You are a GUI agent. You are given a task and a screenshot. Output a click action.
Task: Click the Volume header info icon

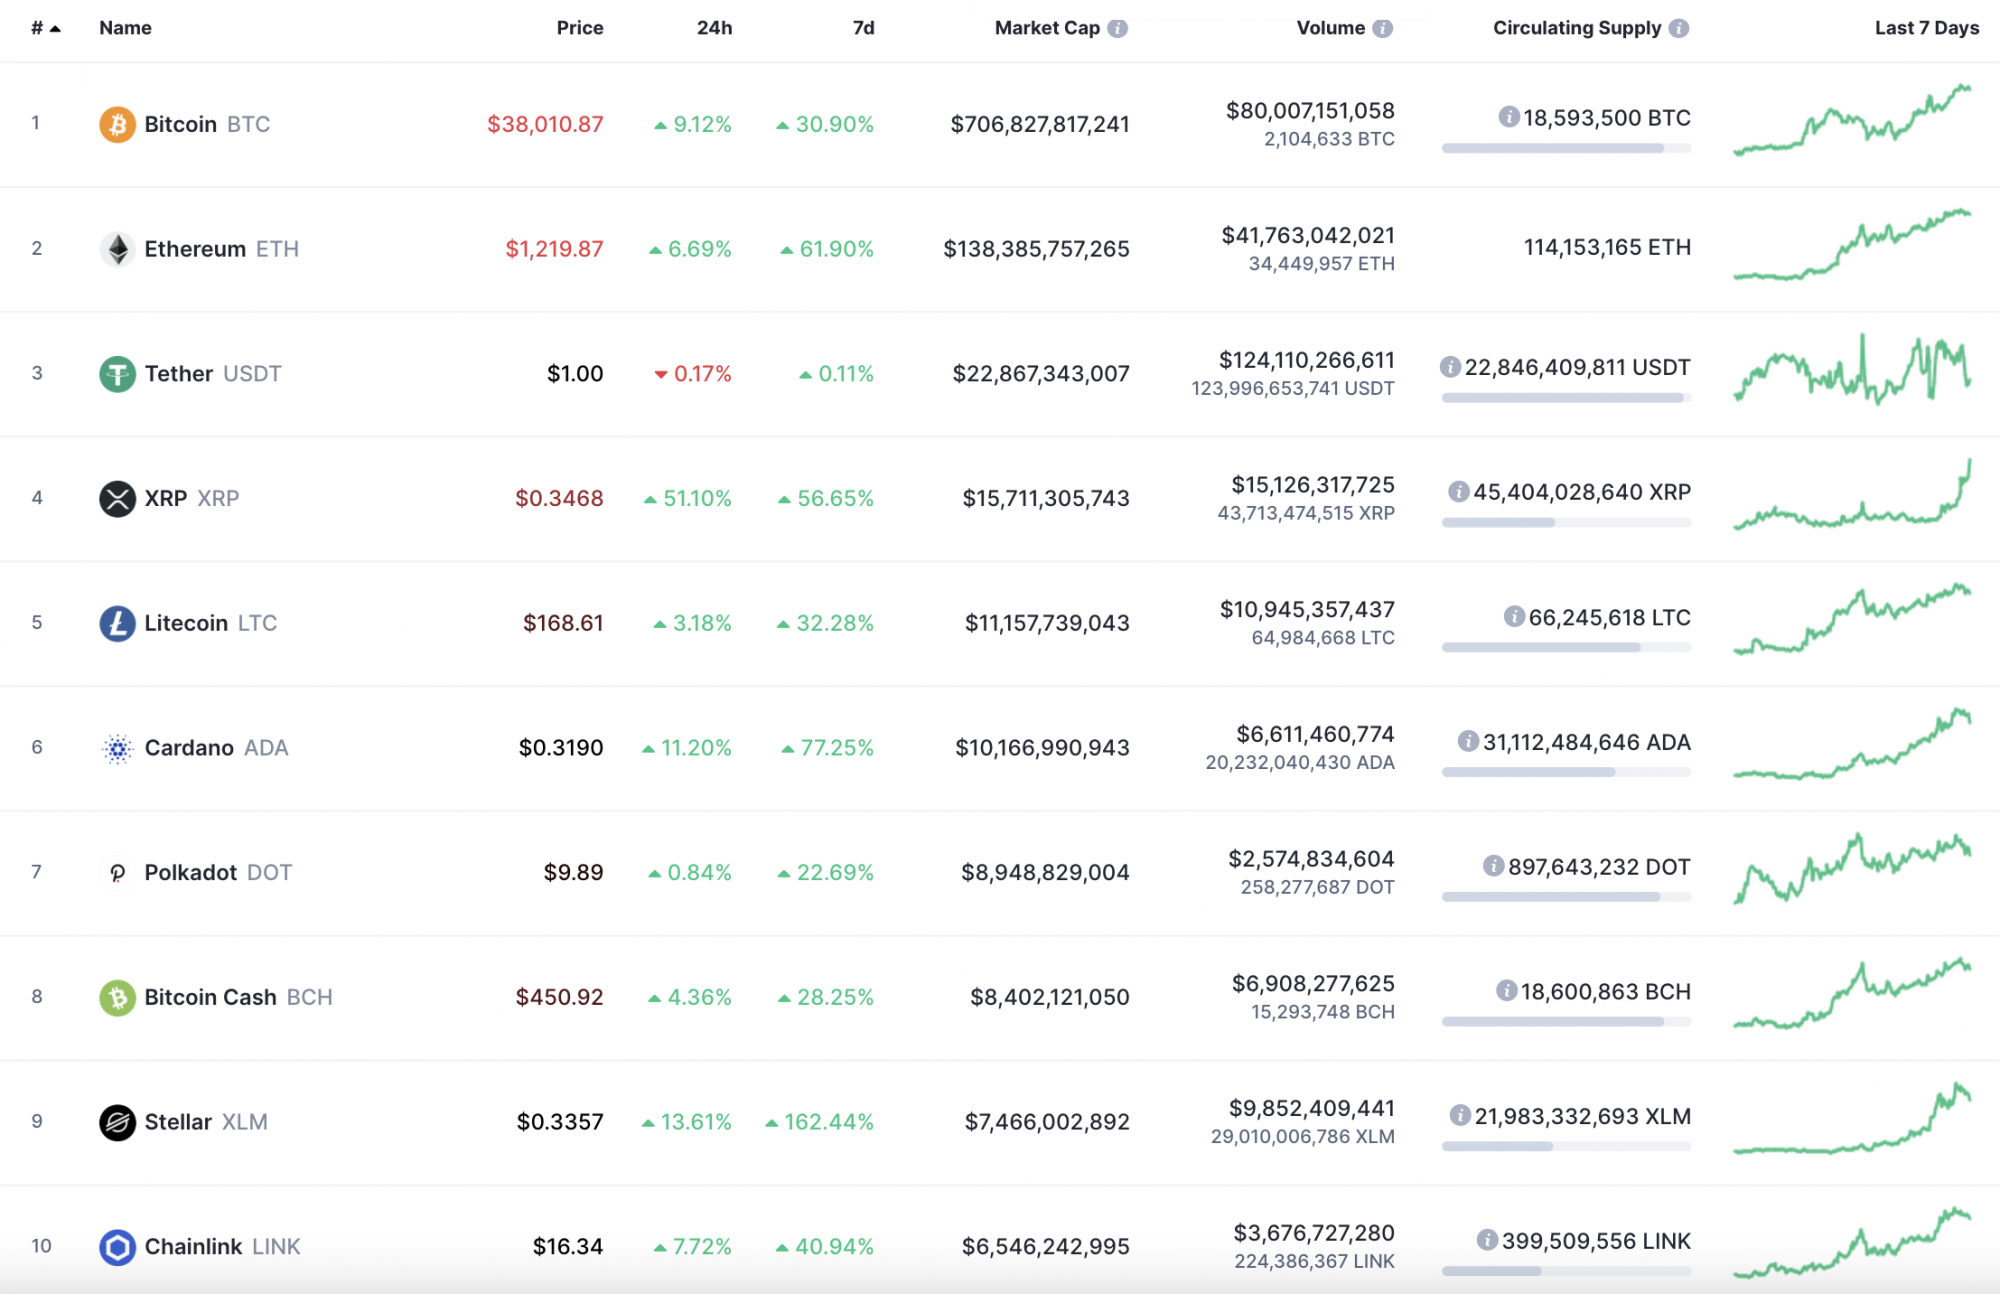point(1384,28)
